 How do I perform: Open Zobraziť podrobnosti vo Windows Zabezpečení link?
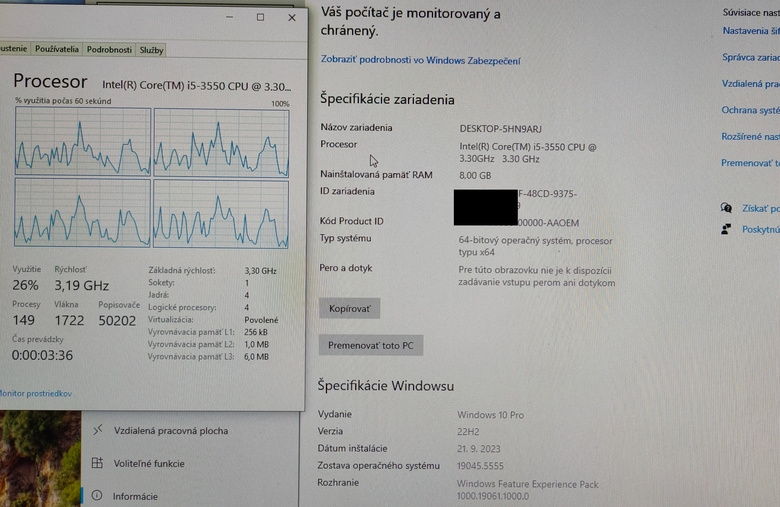click(420, 60)
